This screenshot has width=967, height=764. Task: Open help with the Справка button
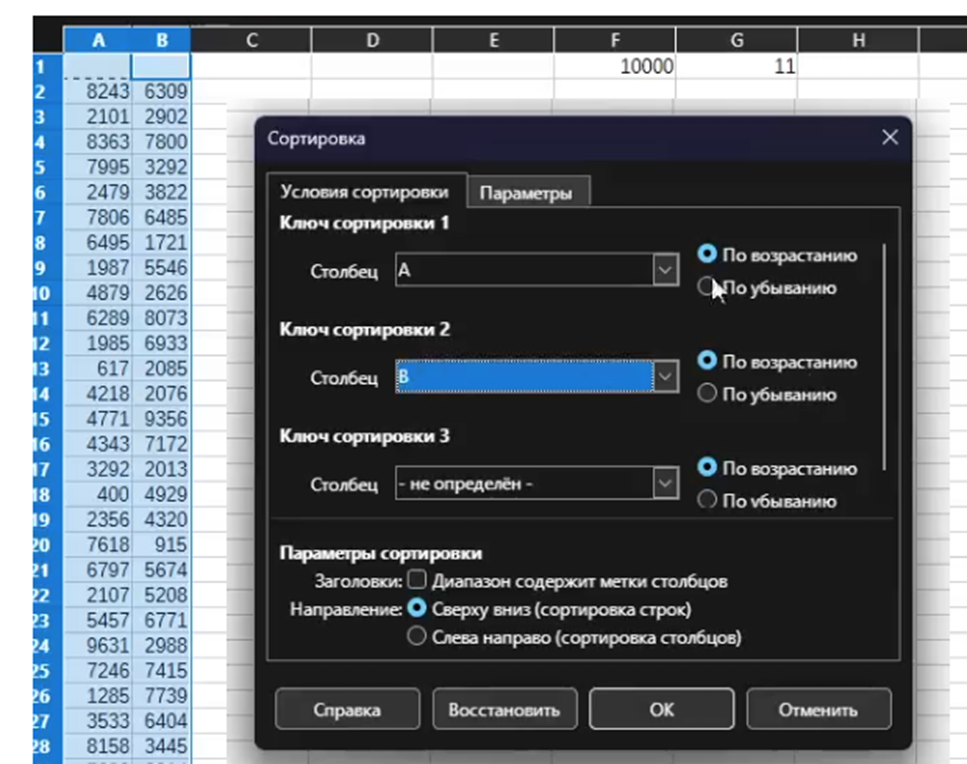[x=347, y=710]
